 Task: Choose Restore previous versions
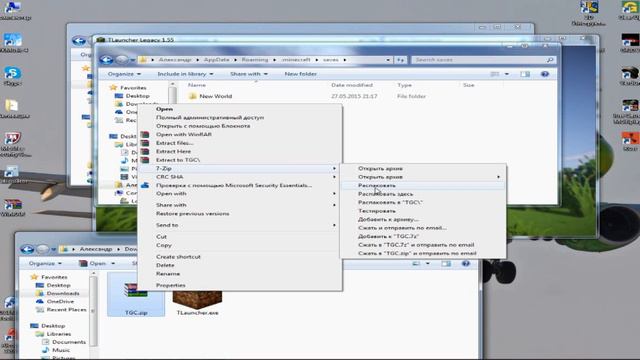(x=193, y=213)
